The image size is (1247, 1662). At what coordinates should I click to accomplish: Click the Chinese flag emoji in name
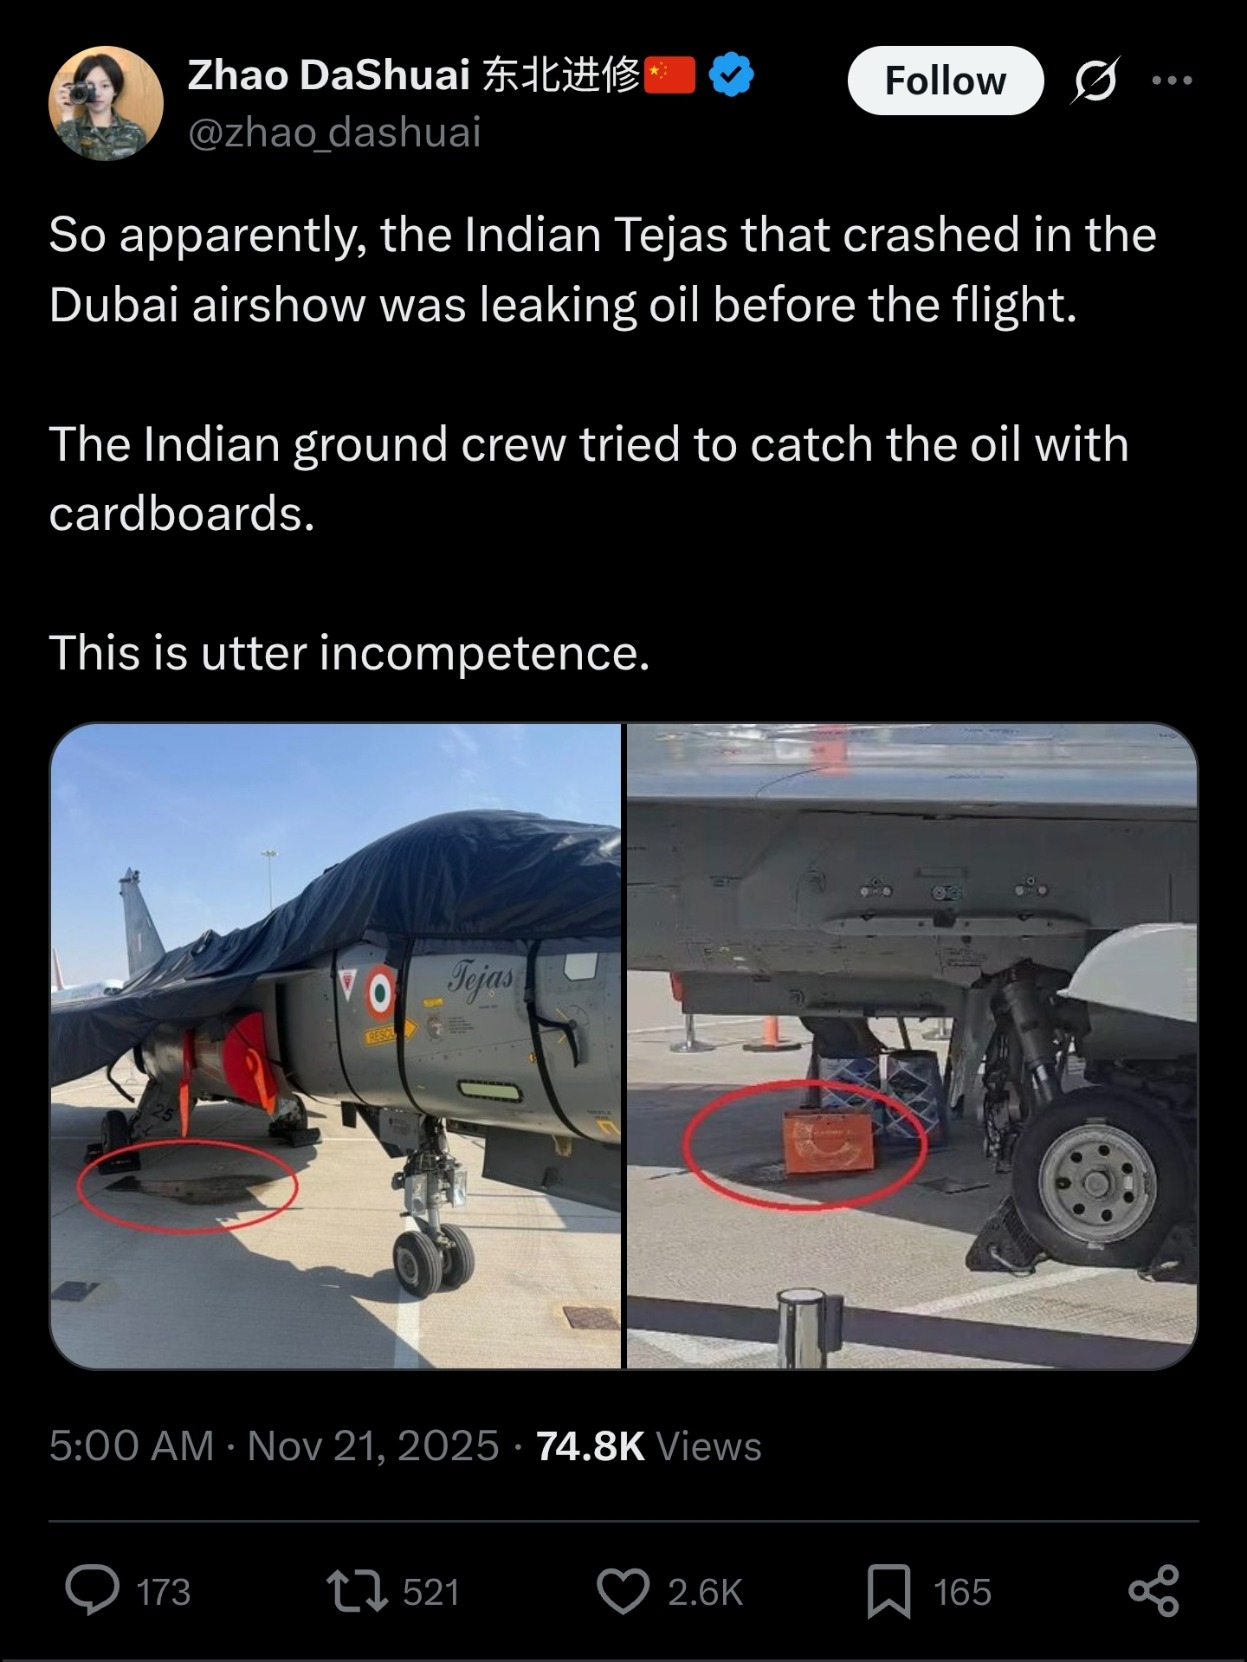point(670,75)
